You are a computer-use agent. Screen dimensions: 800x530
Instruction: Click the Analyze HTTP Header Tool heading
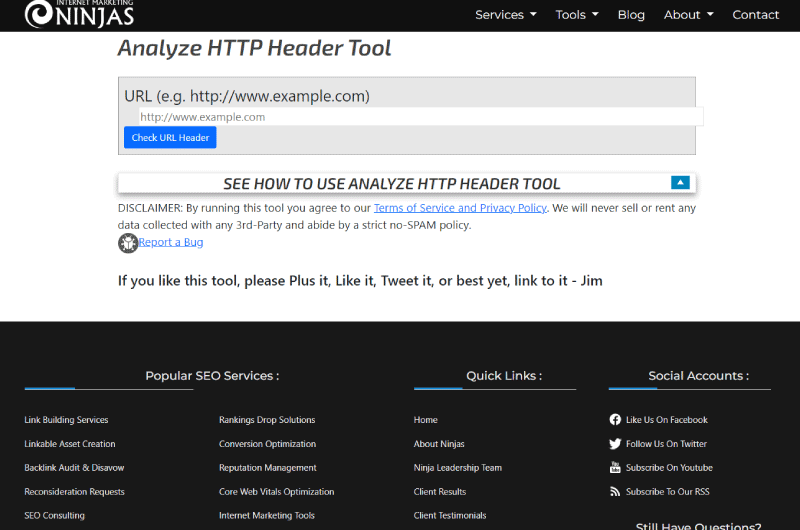pyautogui.click(x=254, y=48)
